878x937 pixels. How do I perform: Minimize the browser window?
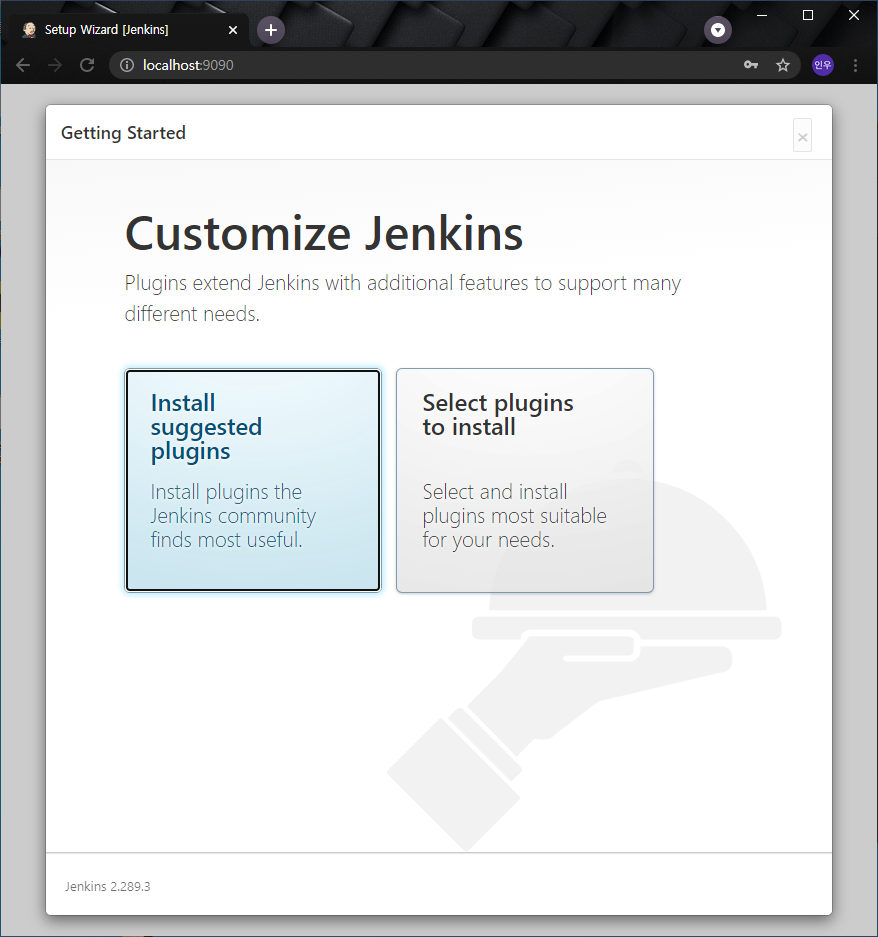point(762,16)
